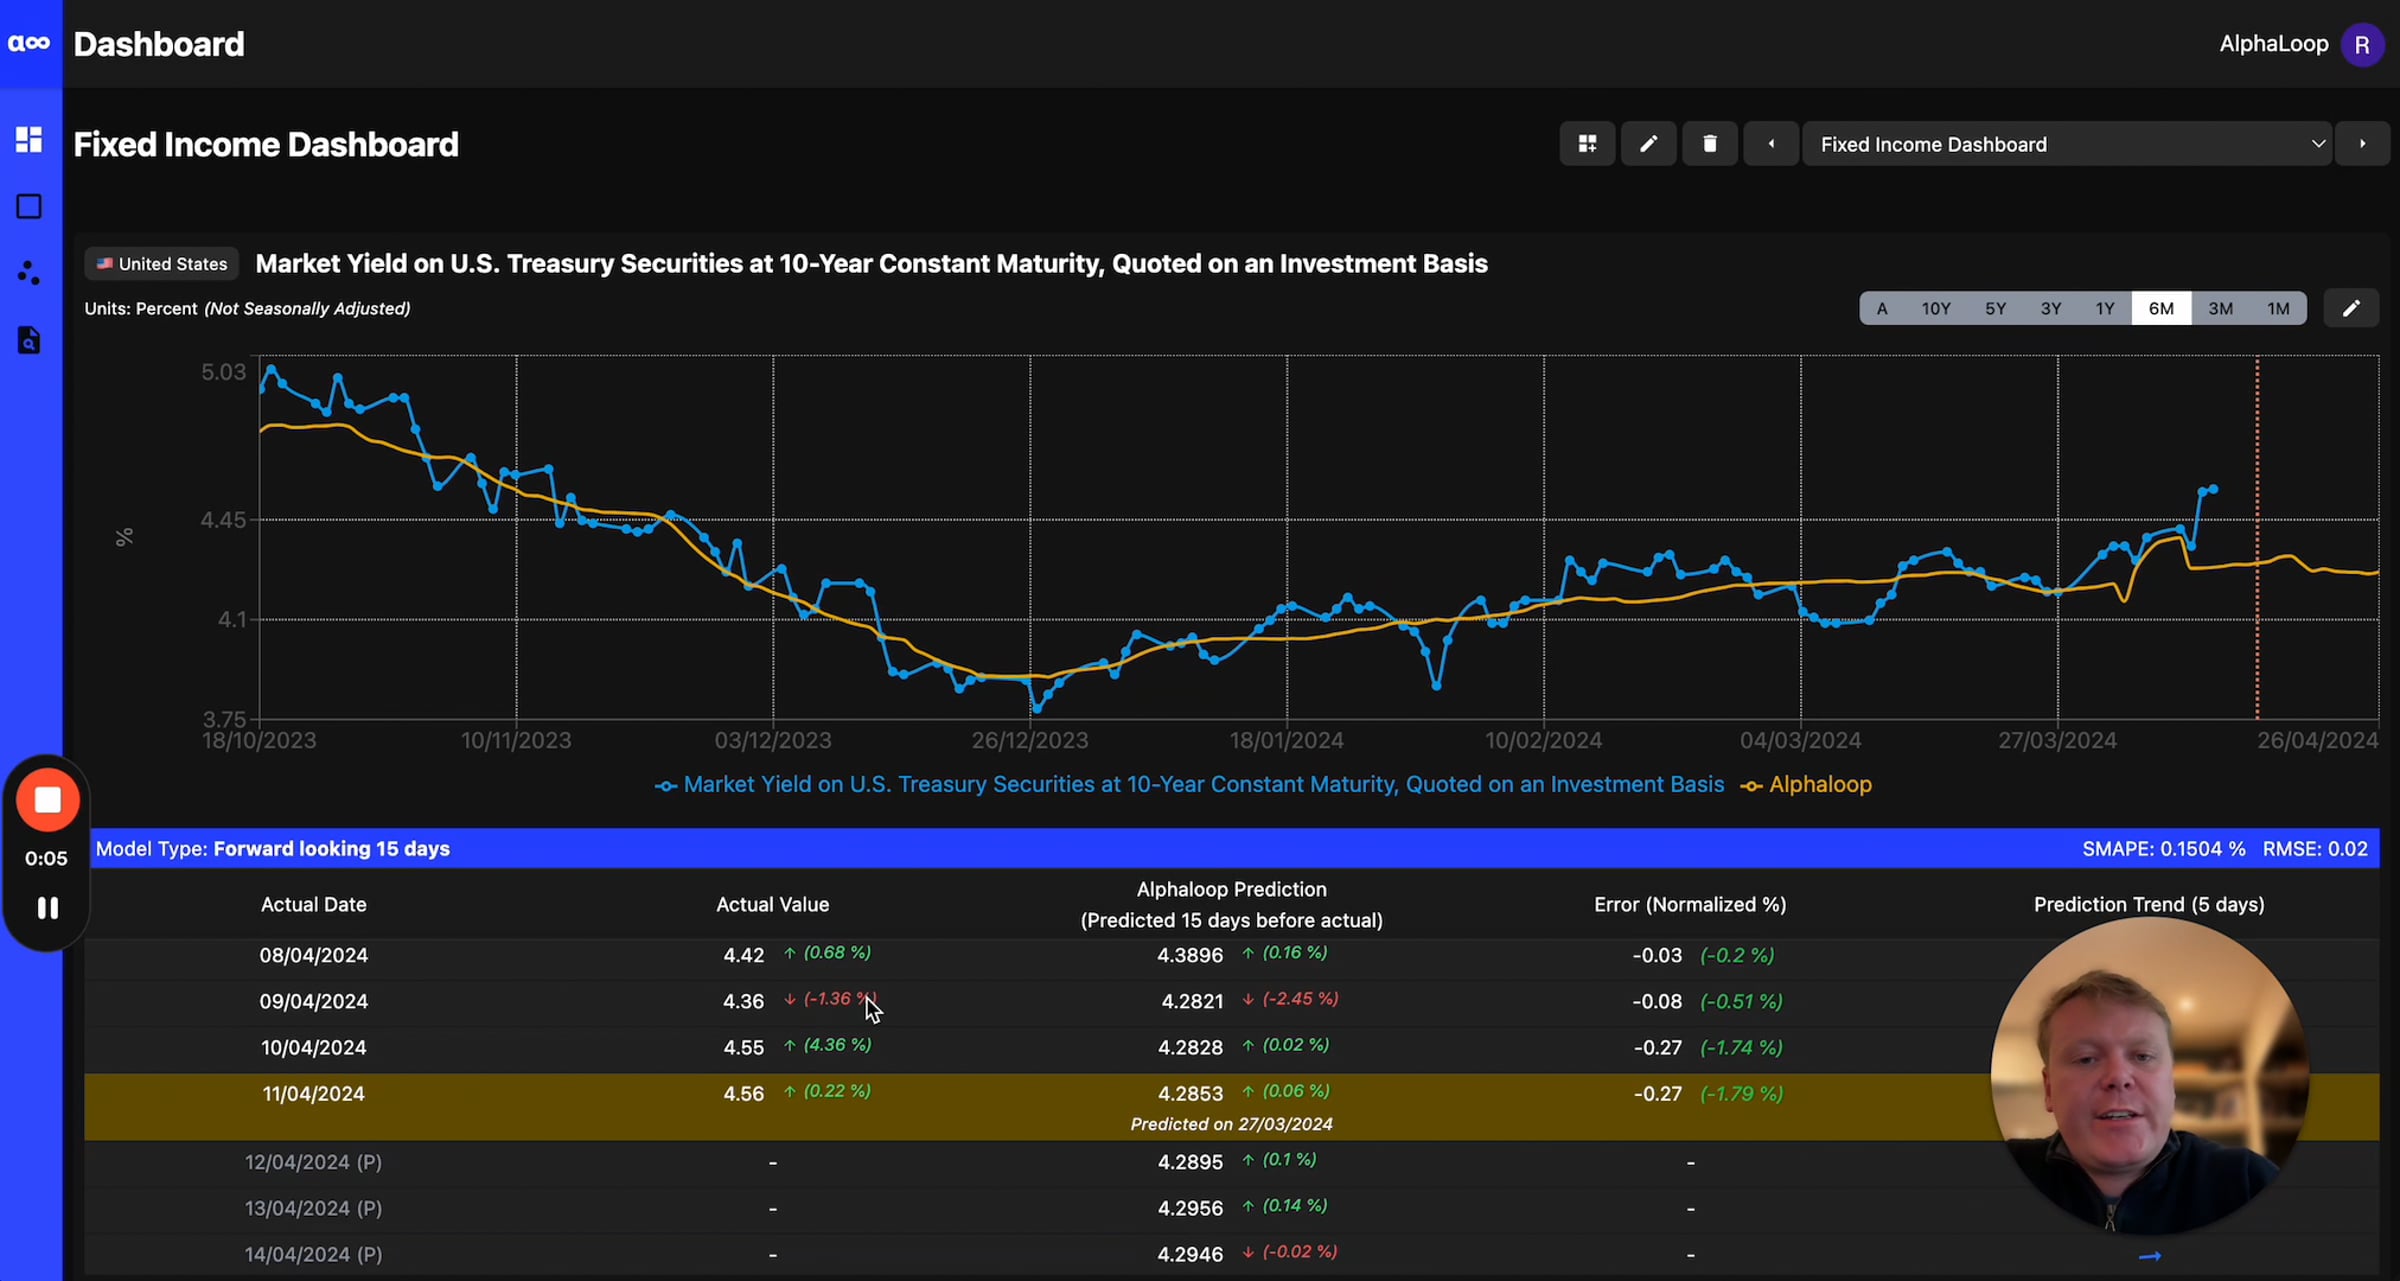Click the RMSE: 0.02 metric
The image size is (2400, 1281).
tap(2314, 849)
